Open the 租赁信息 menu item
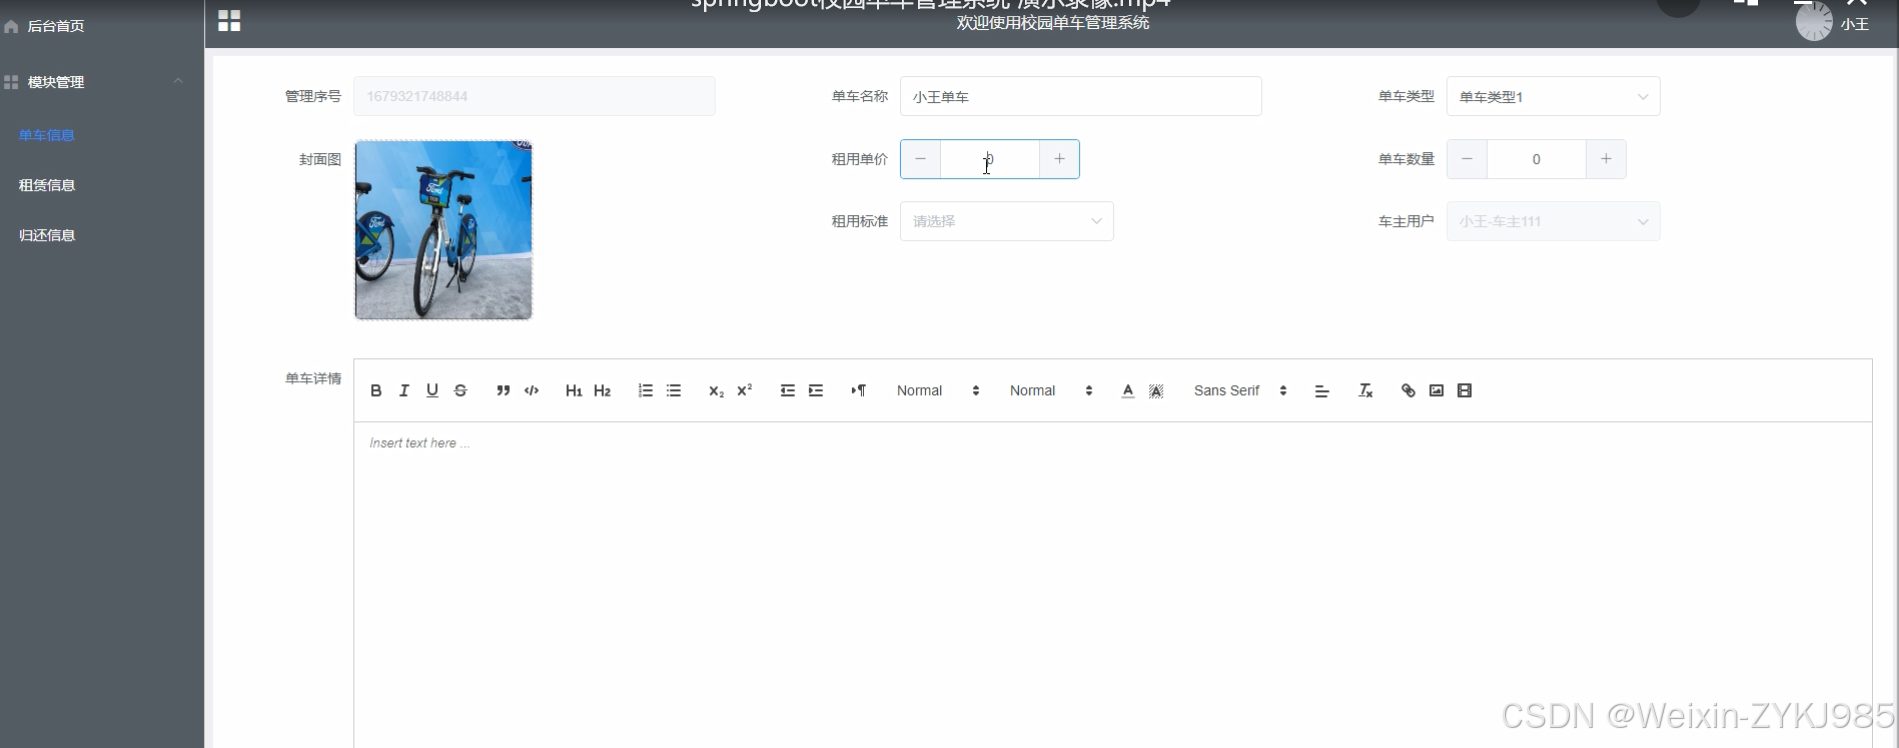 (x=47, y=185)
